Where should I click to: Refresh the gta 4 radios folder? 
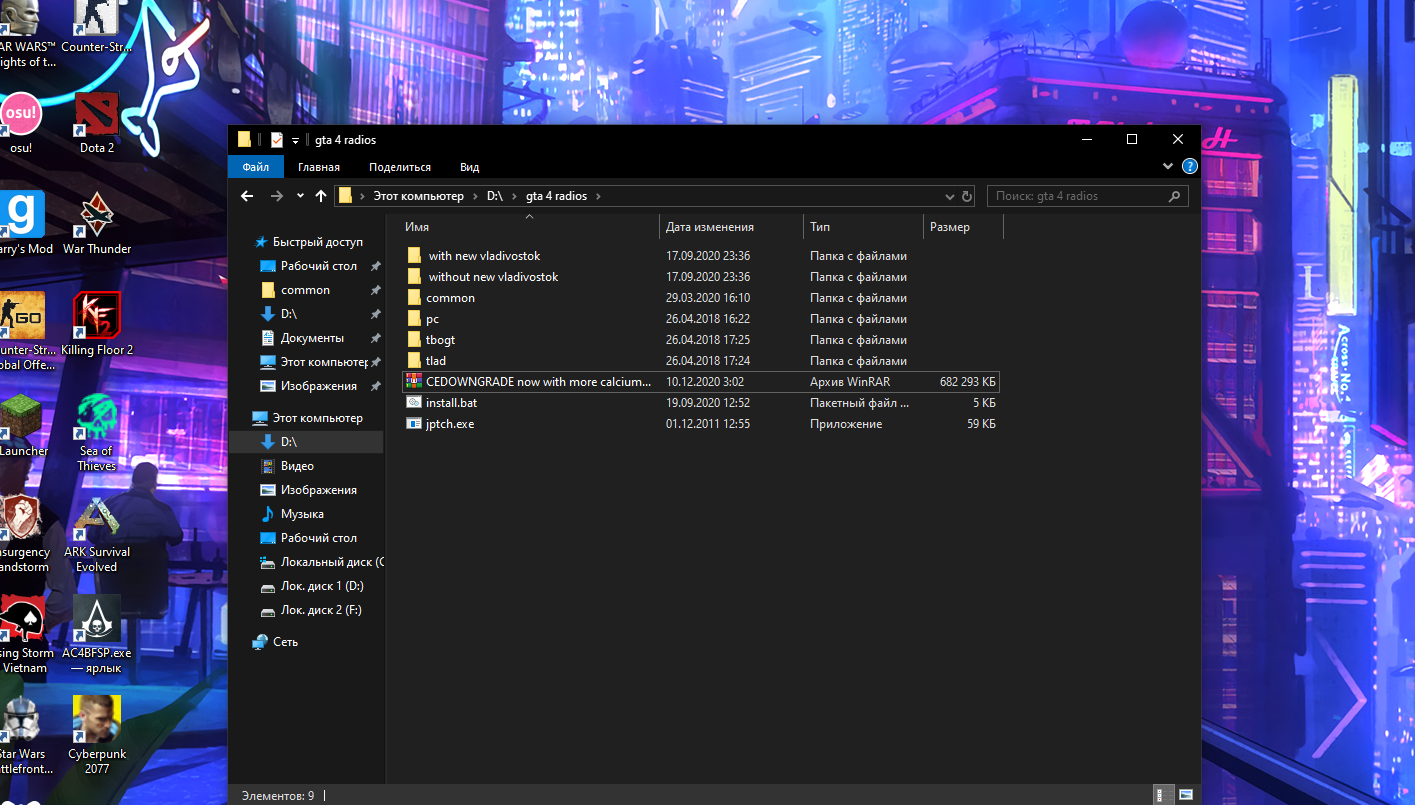pyautogui.click(x=966, y=196)
